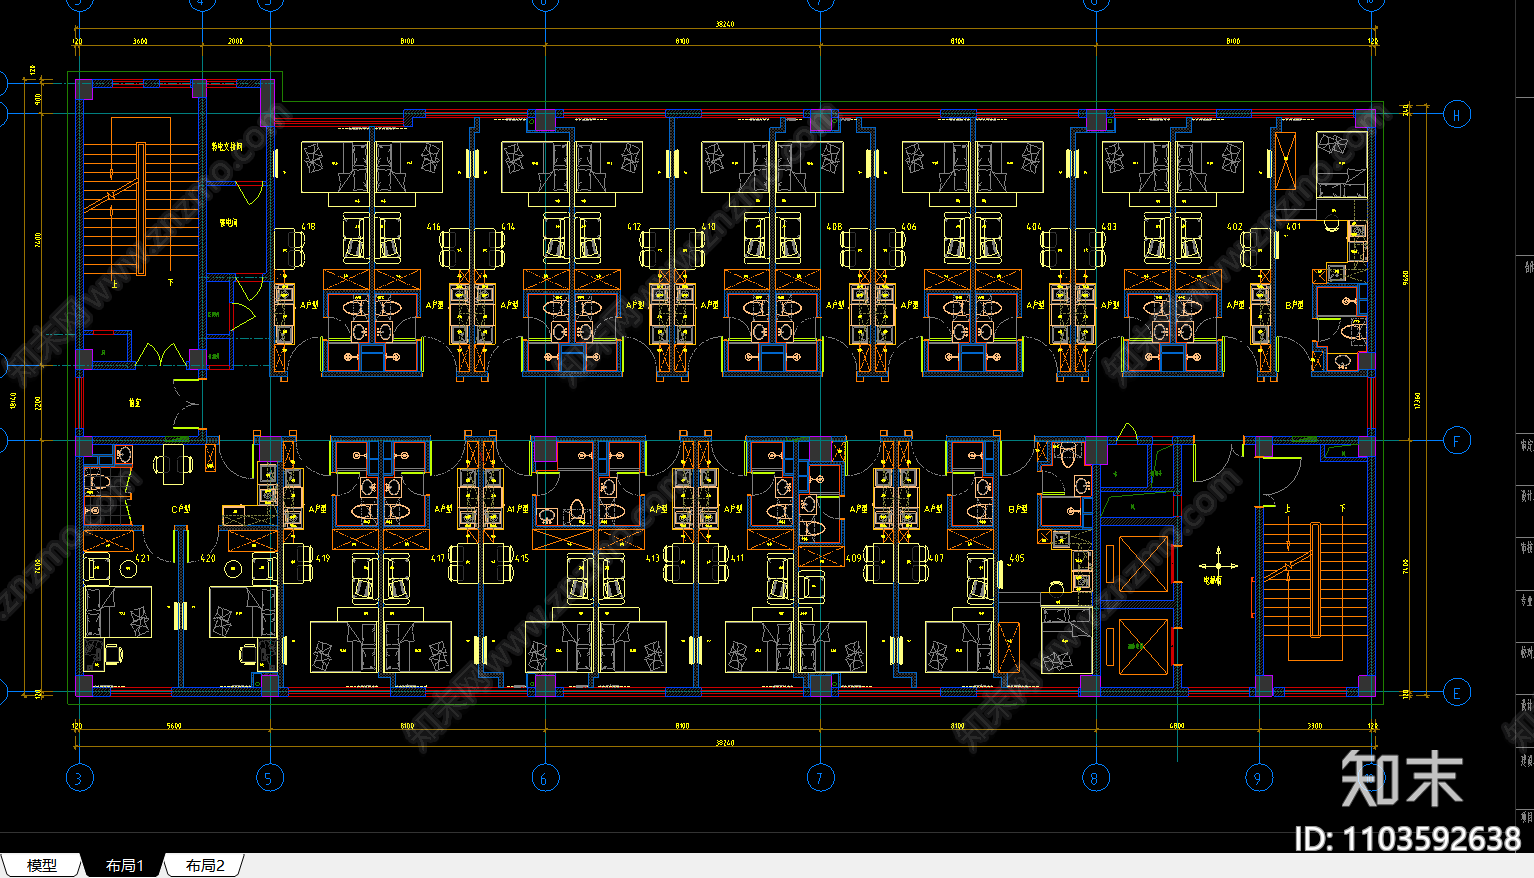Screen dimensions: 1534x878
Task: Click the bottom dimension 4800
Action: pos(1177,726)
